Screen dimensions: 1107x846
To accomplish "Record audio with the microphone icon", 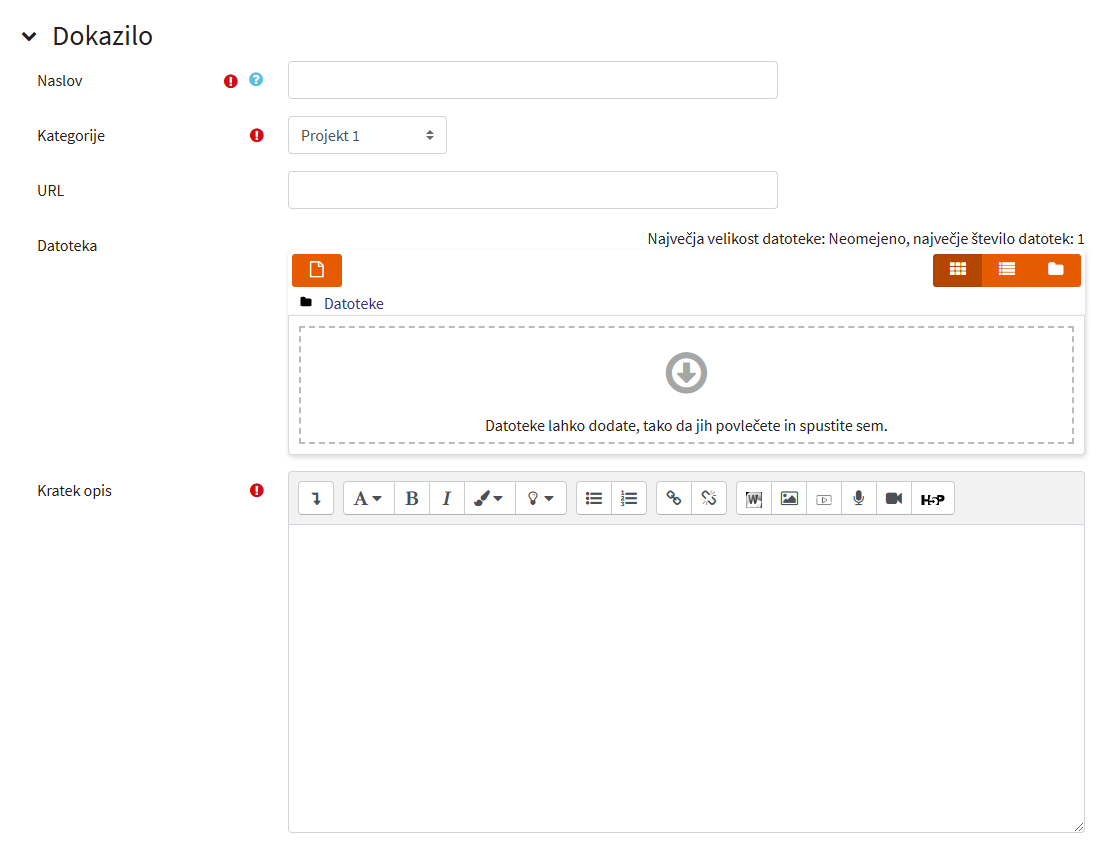I will [858, 498].
